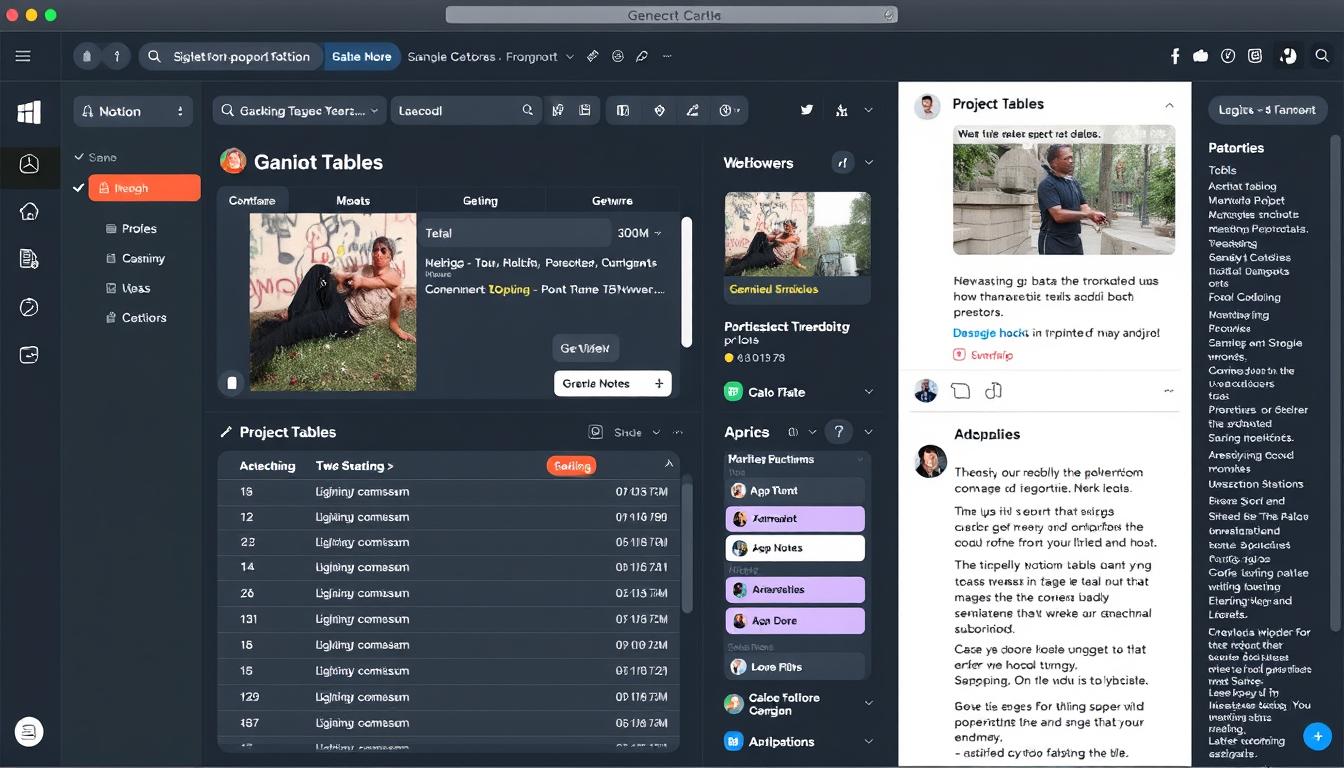Image resolution: width=1344 pixels, height=768 pixels.
Task: Click the pencil compose toolbar icon
Action: point(692,111)
